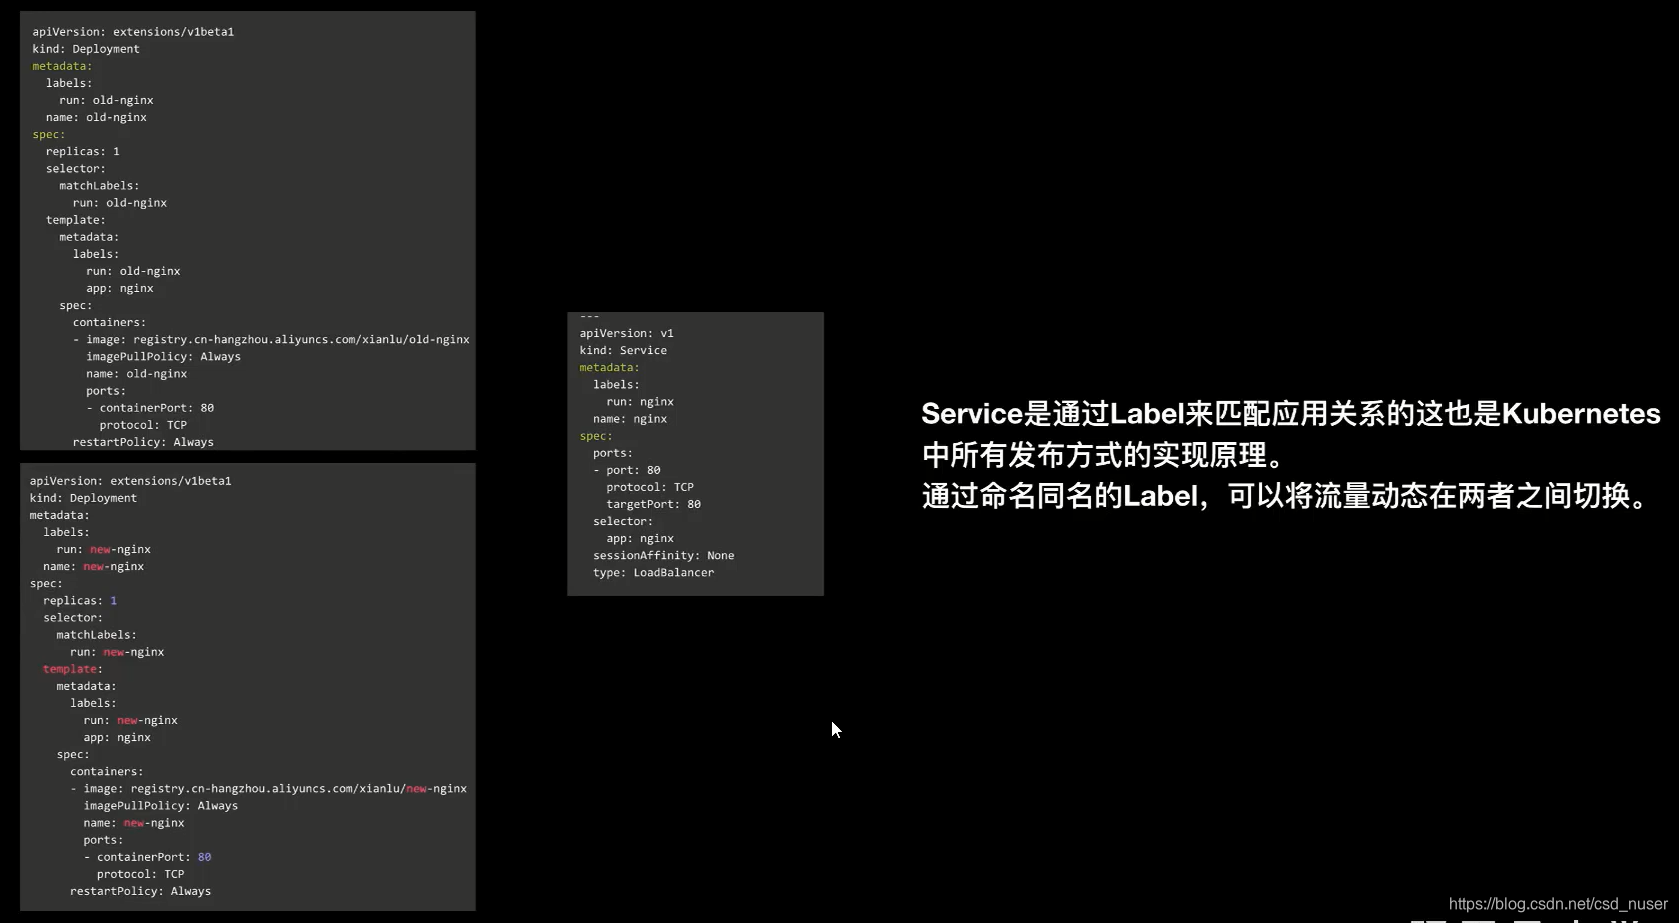This screenshot has height=923, width=1679.
Task: Click 'app: nginx' in the new-nginx template labels
Action: click(117, 737)
